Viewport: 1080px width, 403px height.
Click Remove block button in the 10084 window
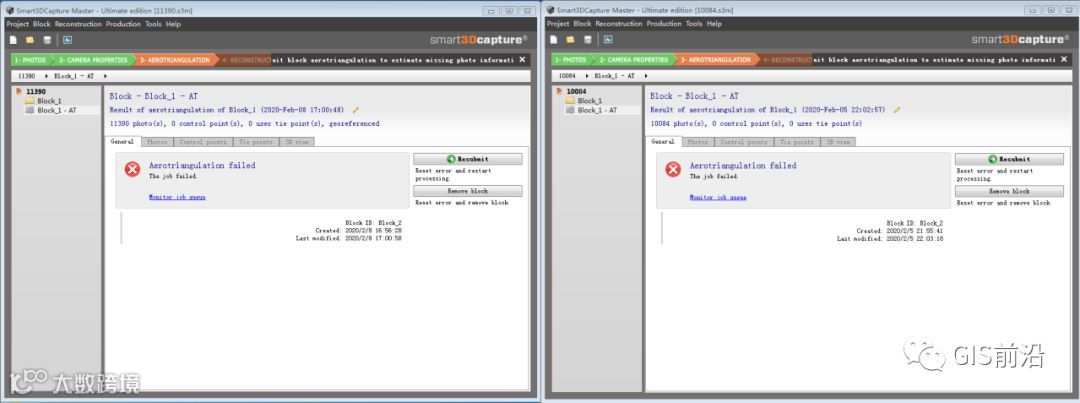1009,192
